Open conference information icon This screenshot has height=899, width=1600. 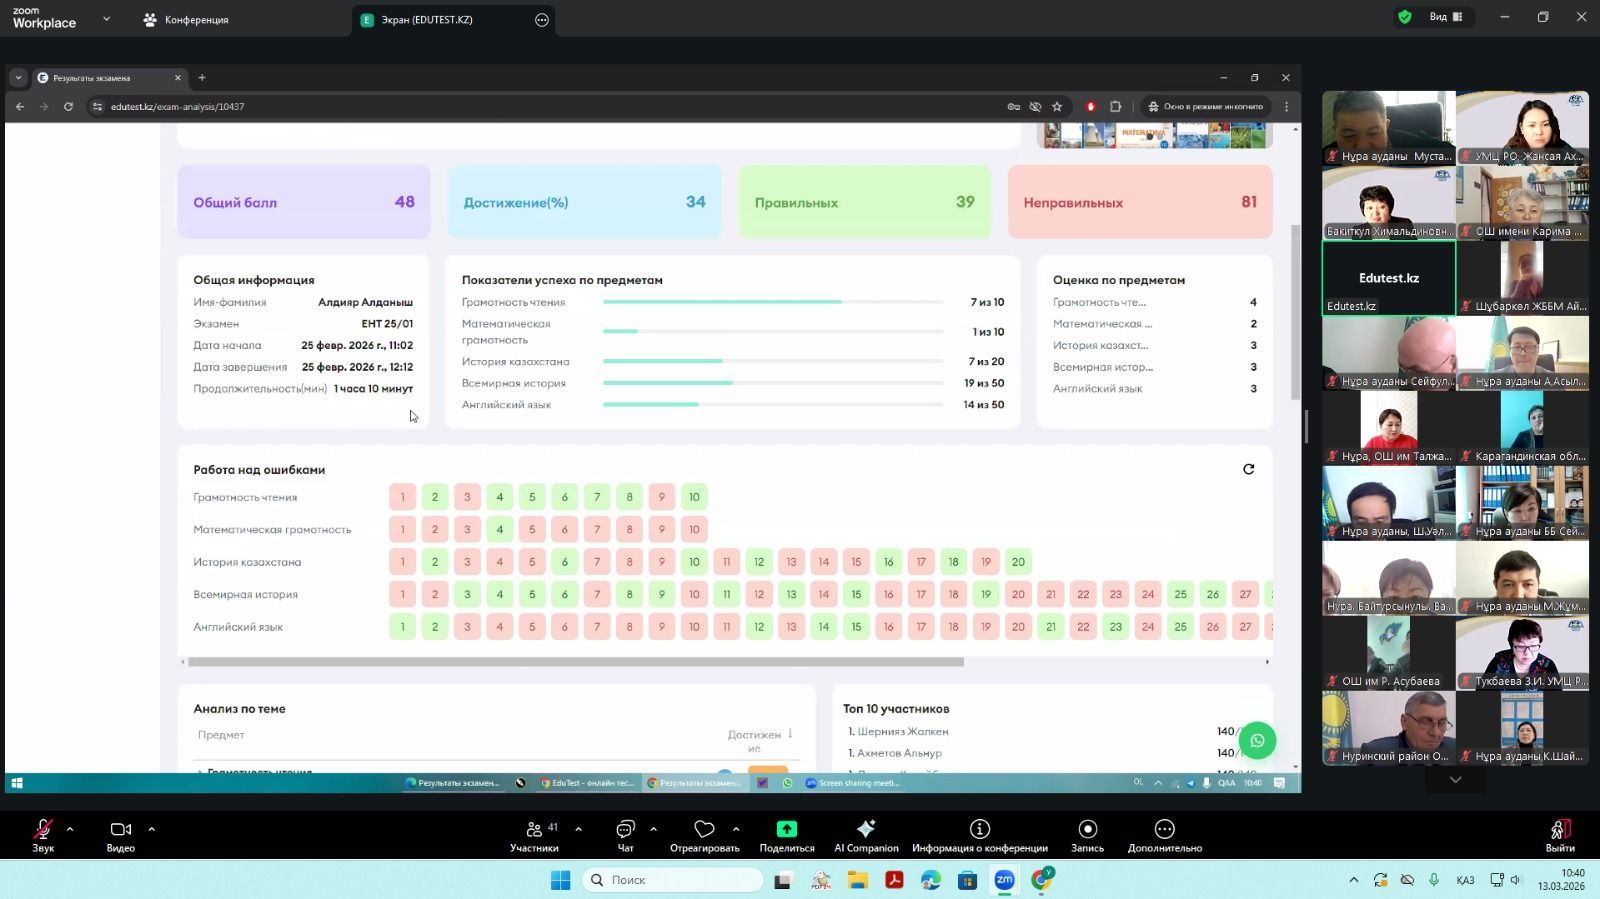pyautogui.click(x=979, y=829)
